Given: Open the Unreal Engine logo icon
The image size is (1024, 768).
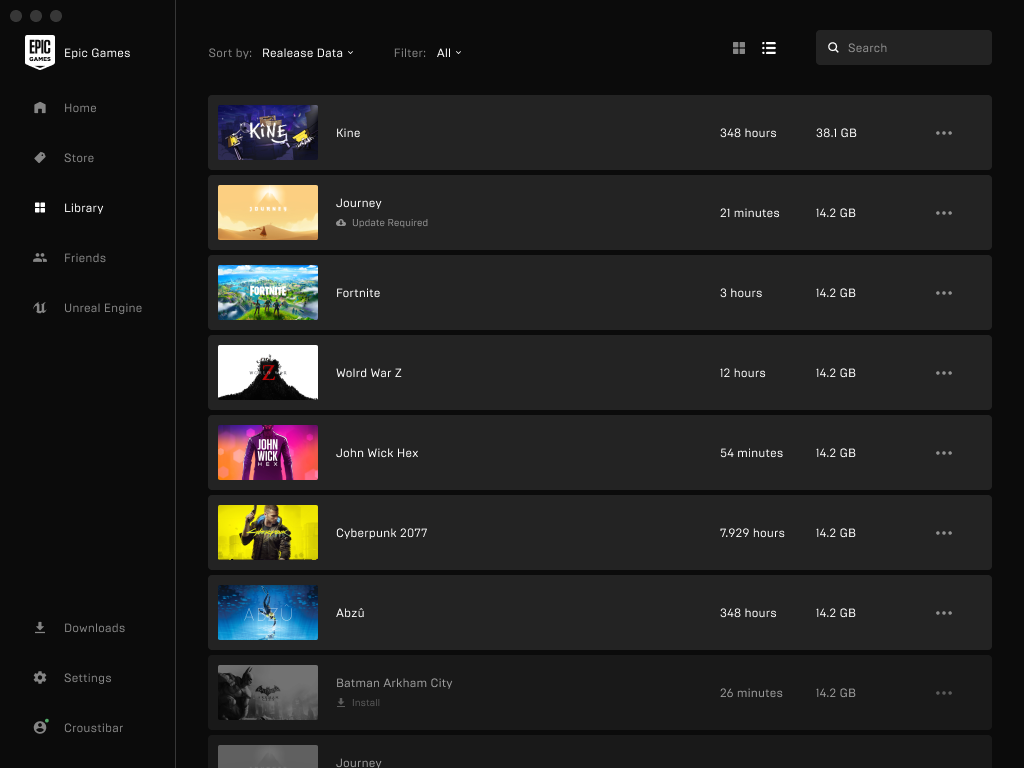Looking at the screenshot, I should point(40,308).
